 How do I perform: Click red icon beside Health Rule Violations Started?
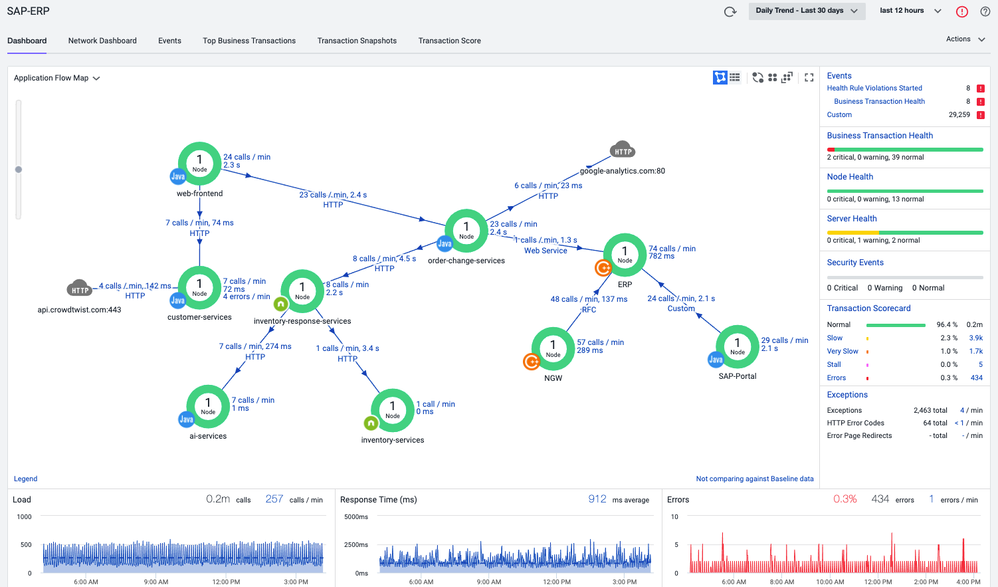tap(980, 88)
